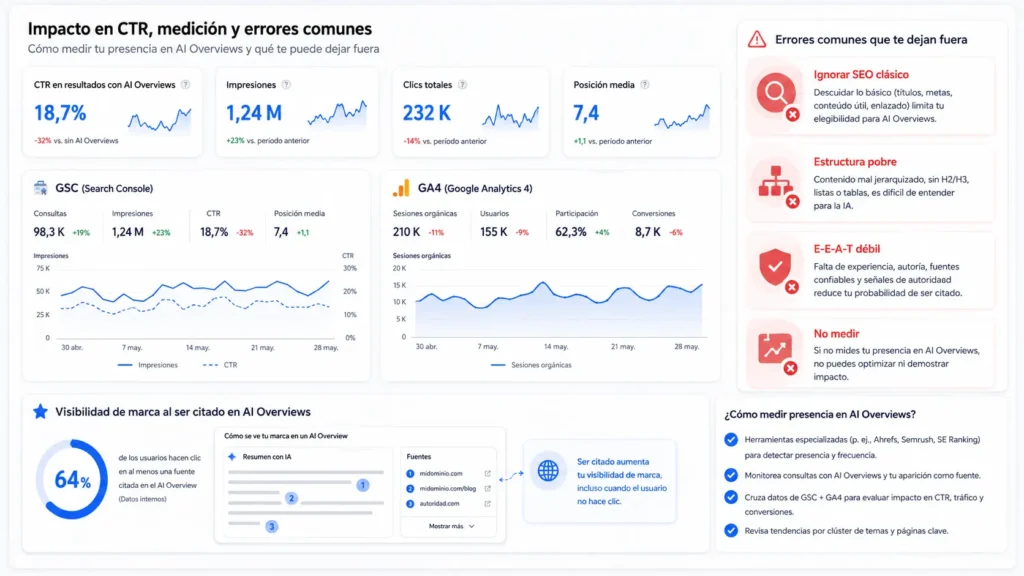Toggle the Revisa tendencias por clúster checkmark
This screenshot has height=576, width=1024.
pos(731,530)
